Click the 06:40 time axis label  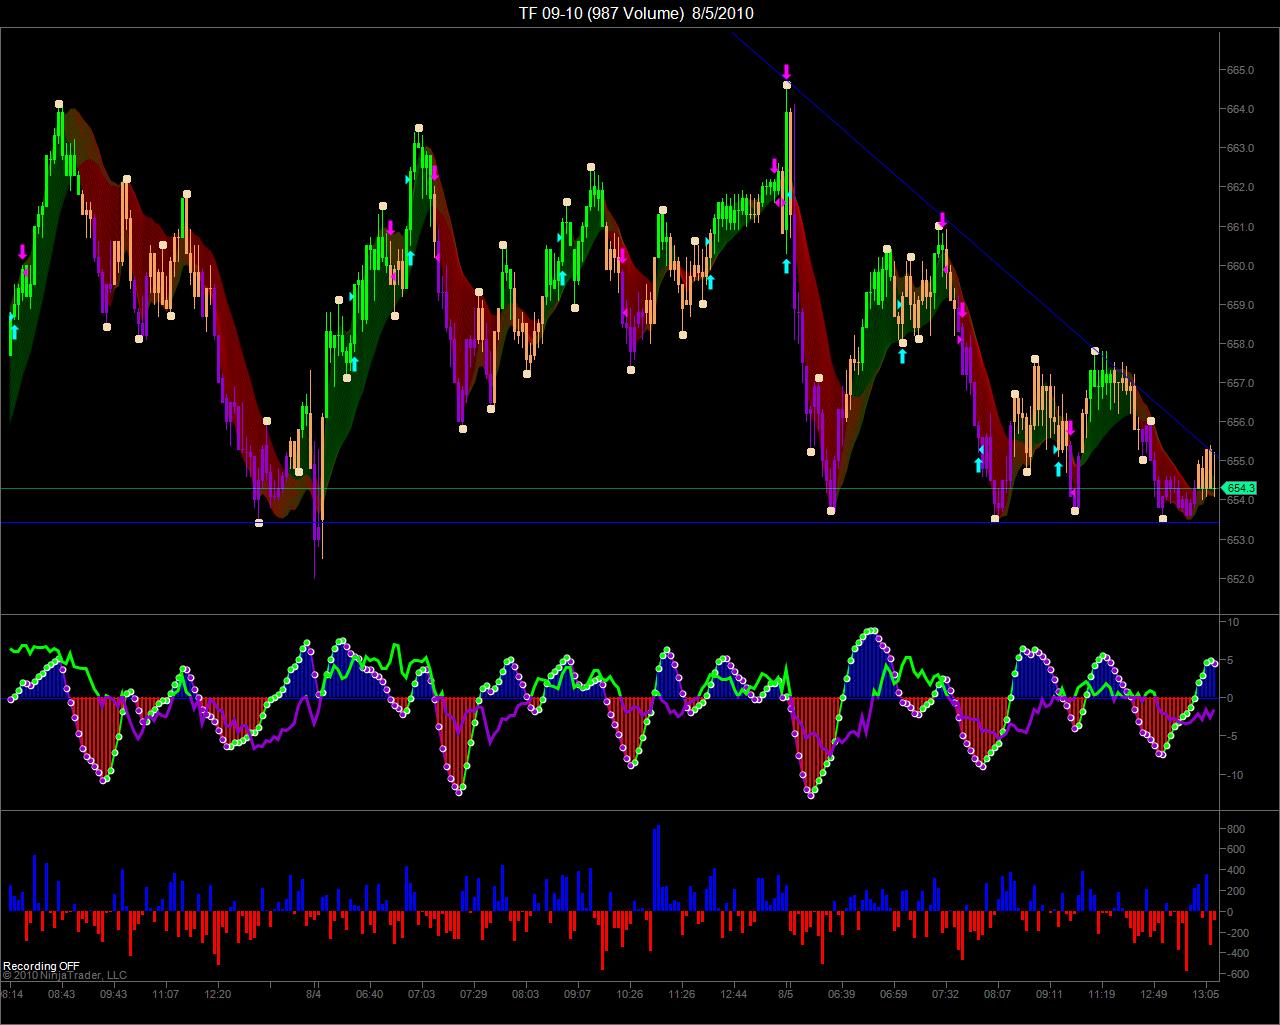tap(369, 995)
